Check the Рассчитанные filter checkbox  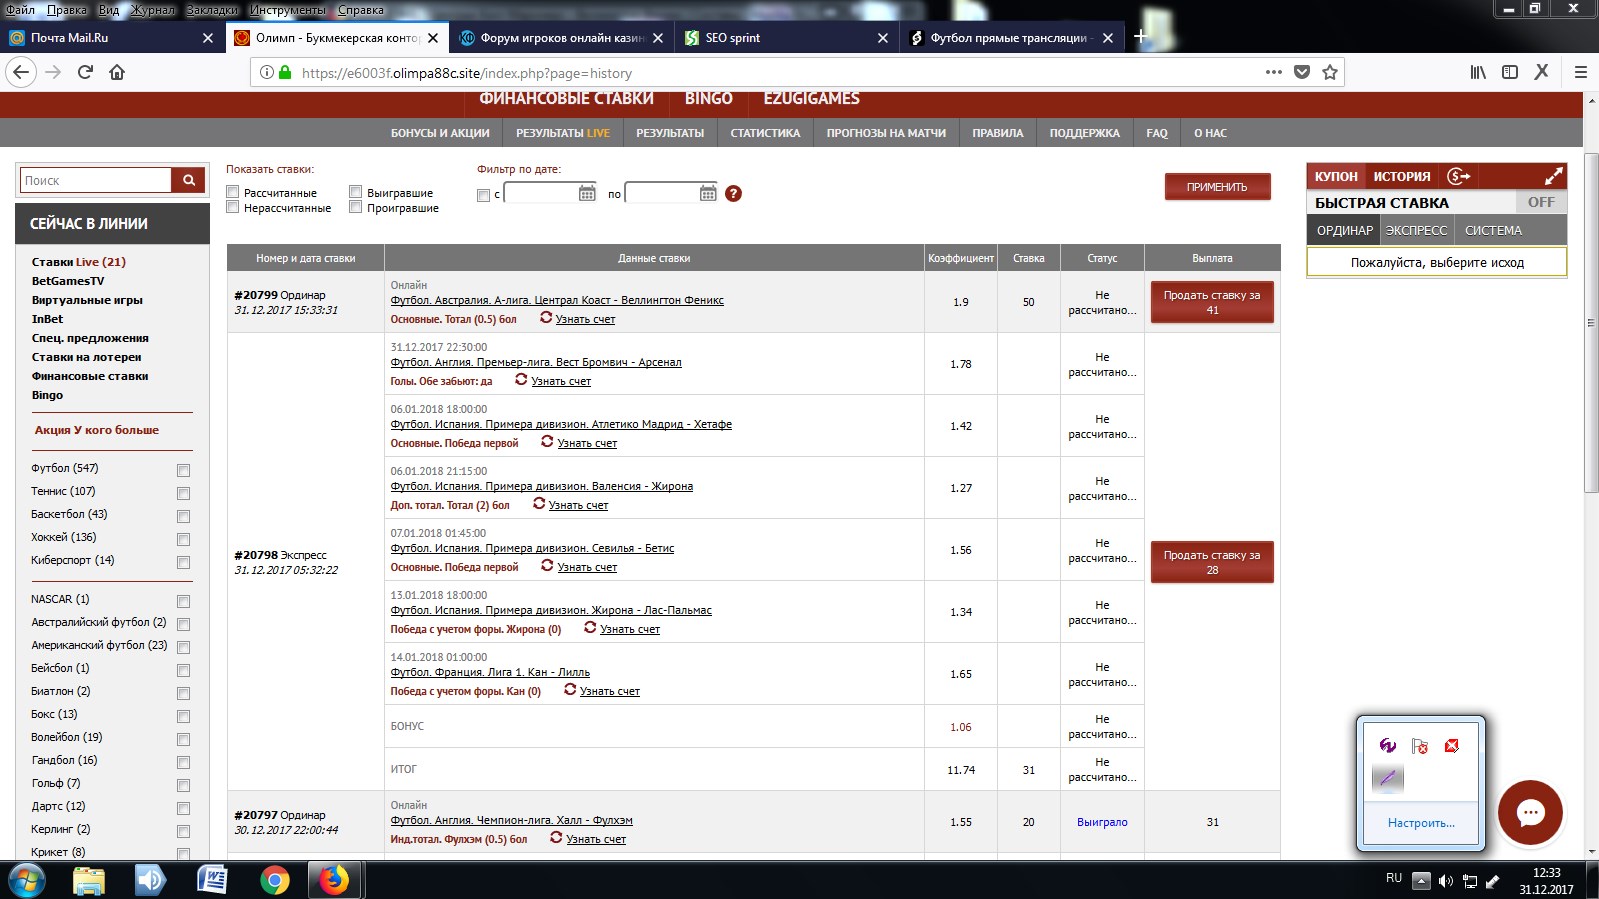pos(232,192)
